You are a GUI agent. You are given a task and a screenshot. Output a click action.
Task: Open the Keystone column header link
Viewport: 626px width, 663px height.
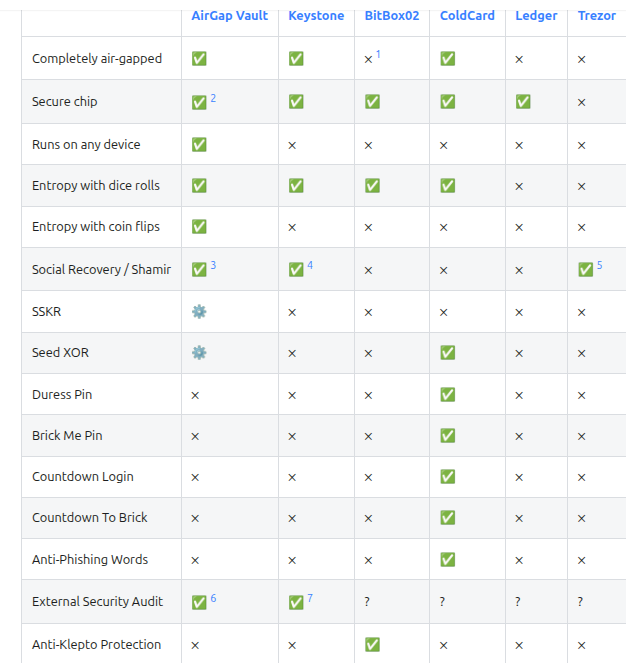coord(316,16)
